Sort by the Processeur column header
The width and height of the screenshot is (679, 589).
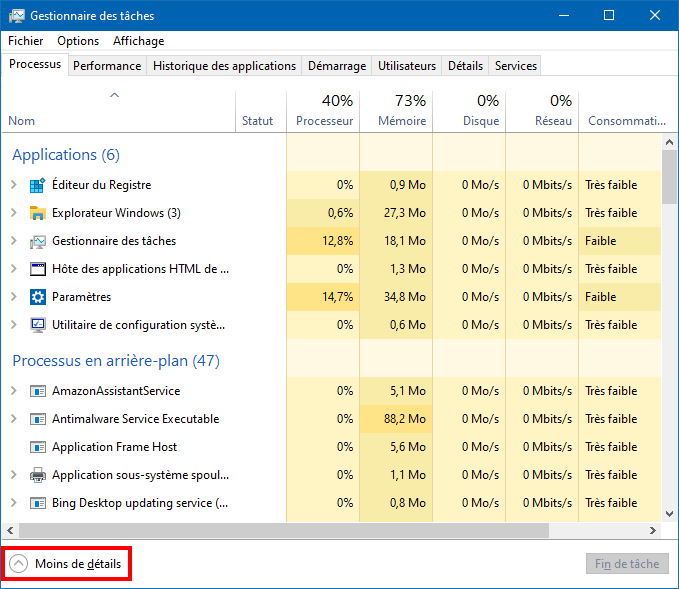323,111
